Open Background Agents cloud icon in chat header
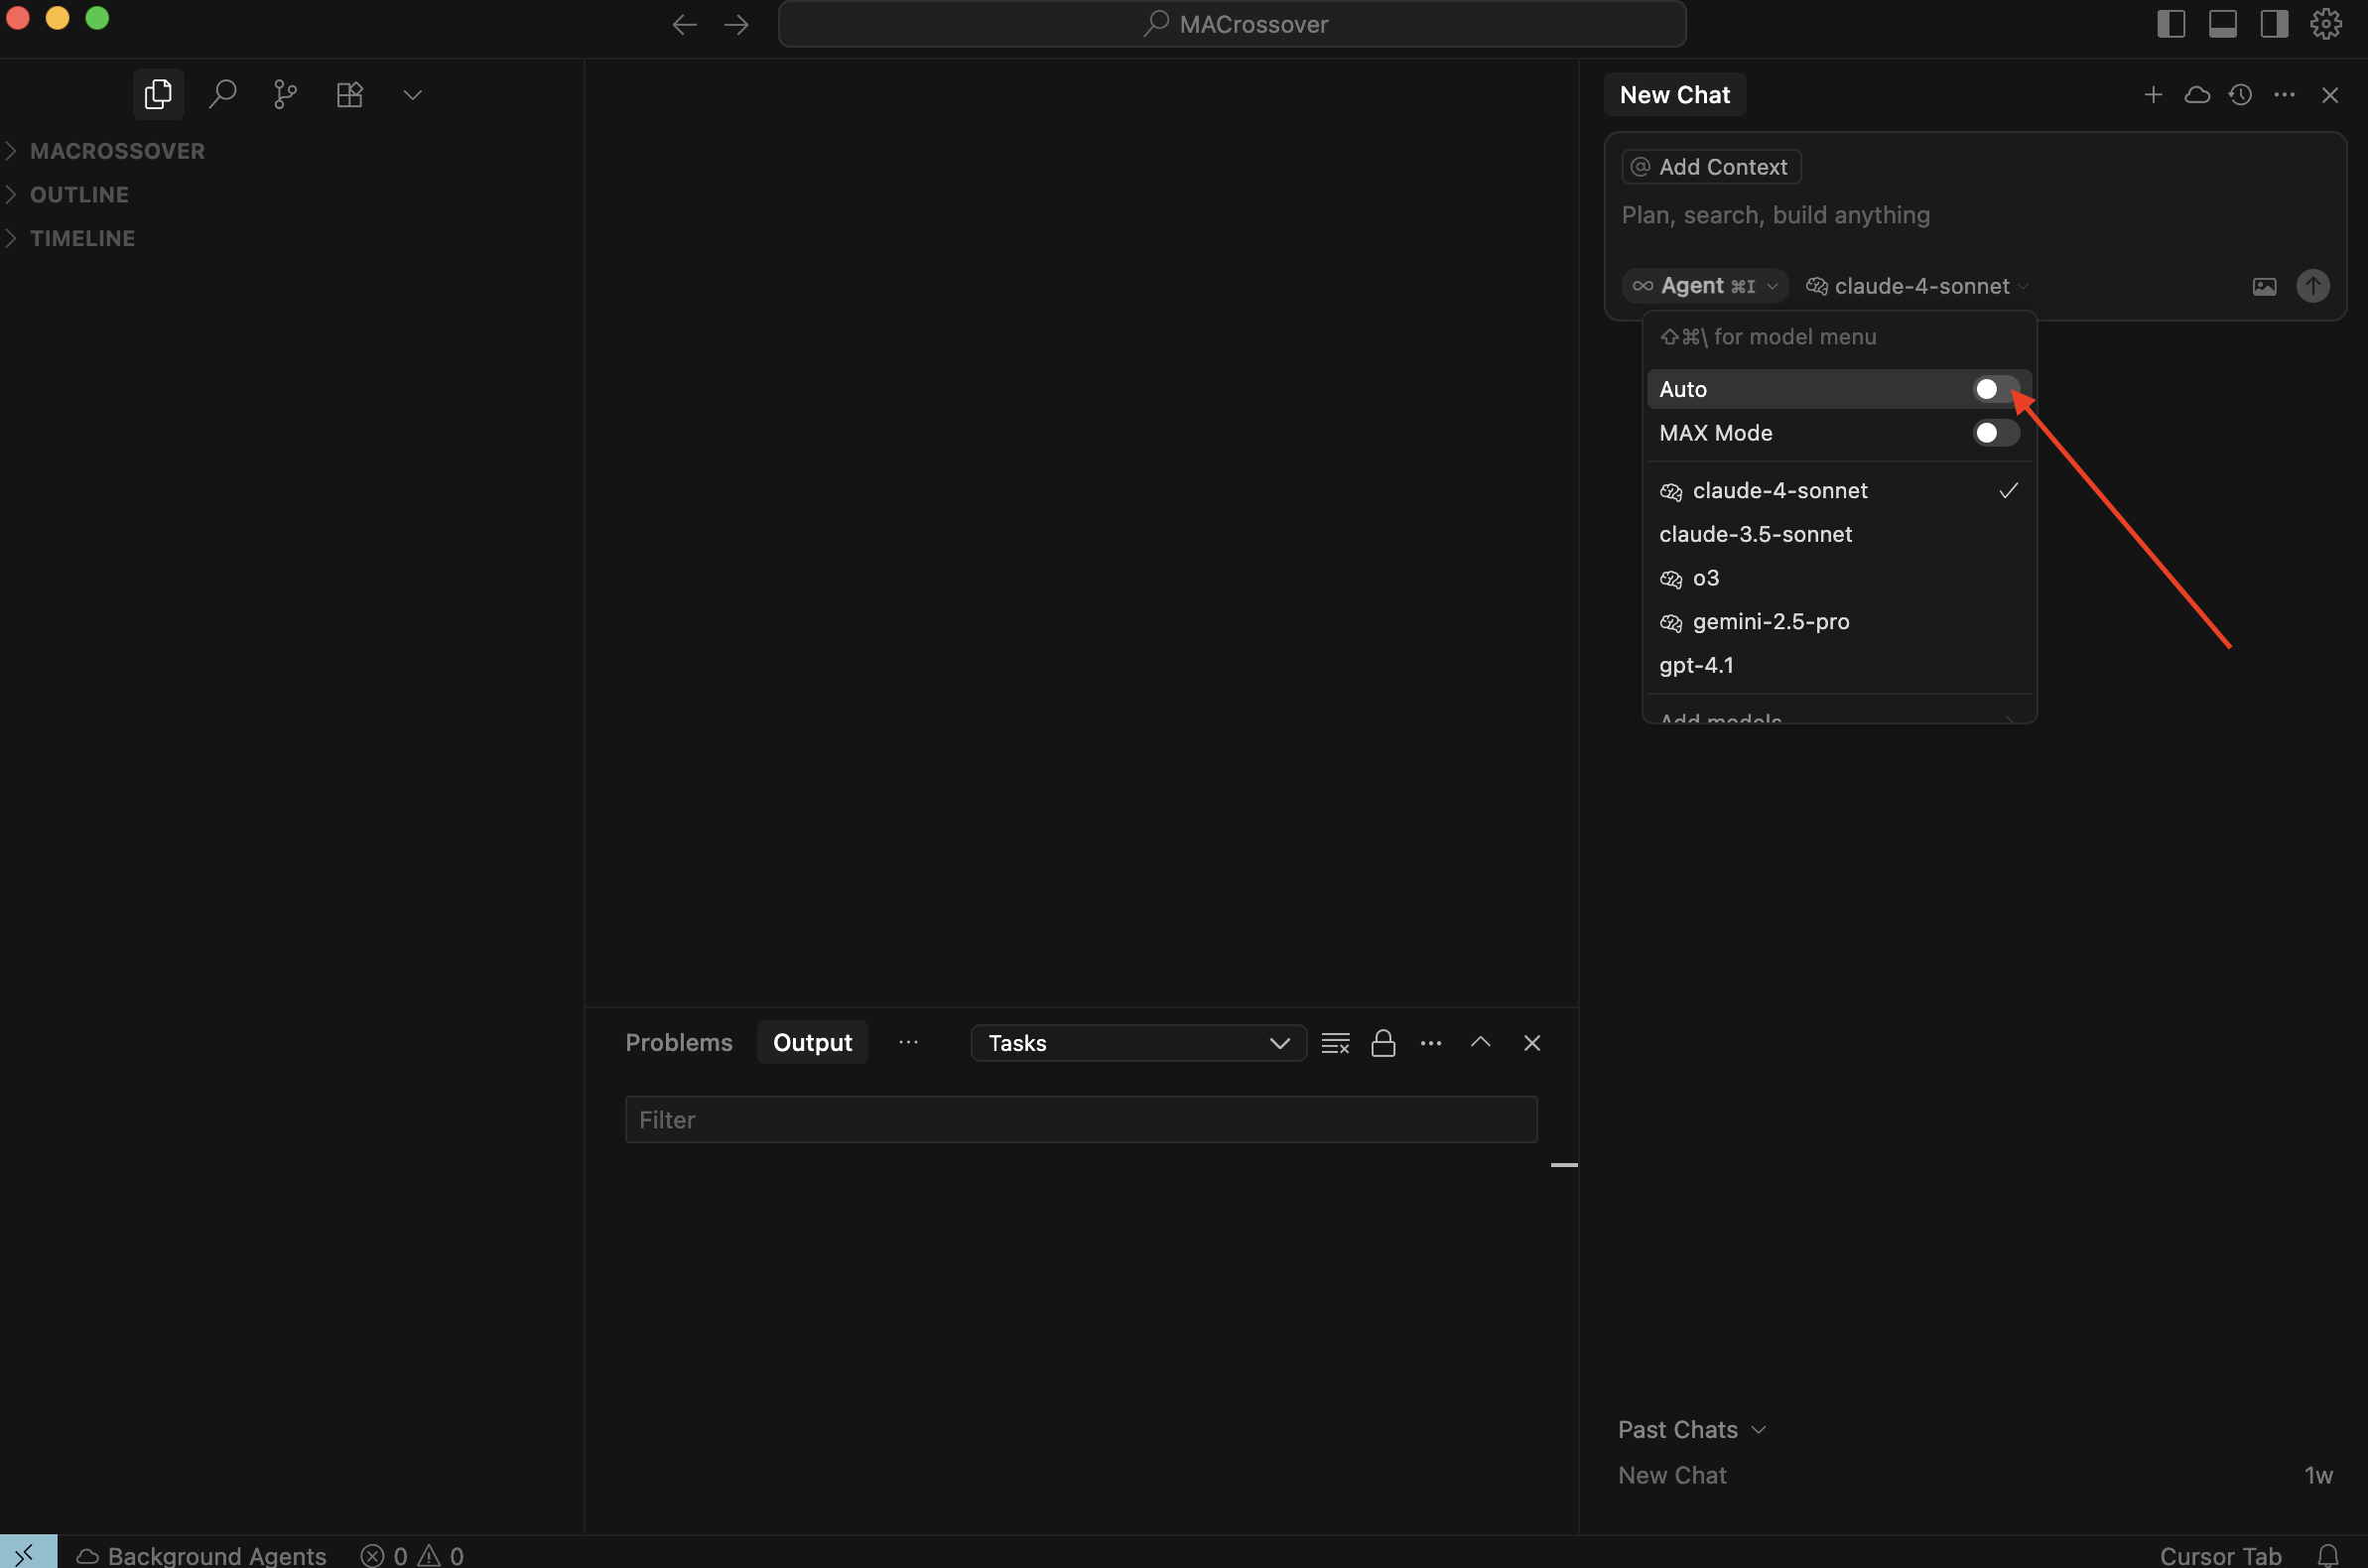Image resolution: width=2368 pixels, height=1568 pixels. coord(2197,94)
